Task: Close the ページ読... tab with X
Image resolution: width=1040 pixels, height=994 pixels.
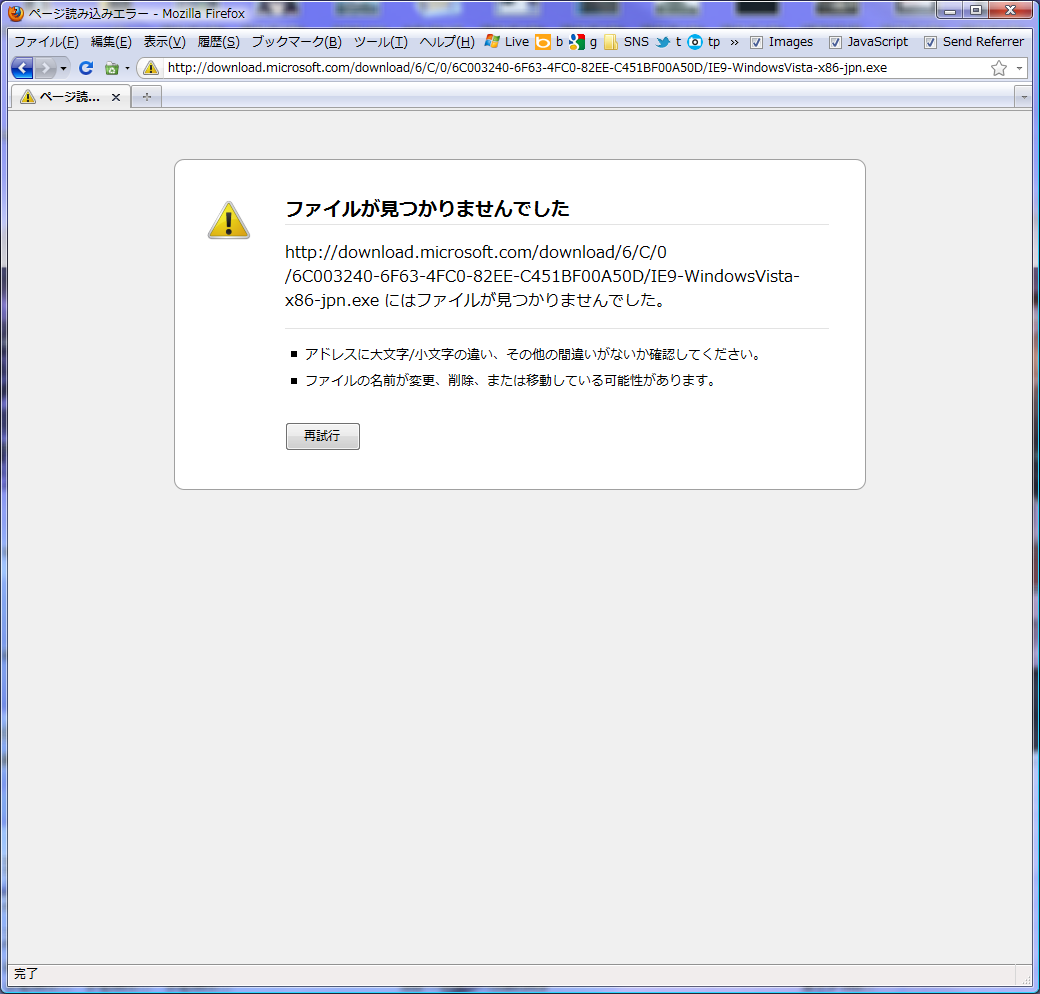Action: point(116,97)
